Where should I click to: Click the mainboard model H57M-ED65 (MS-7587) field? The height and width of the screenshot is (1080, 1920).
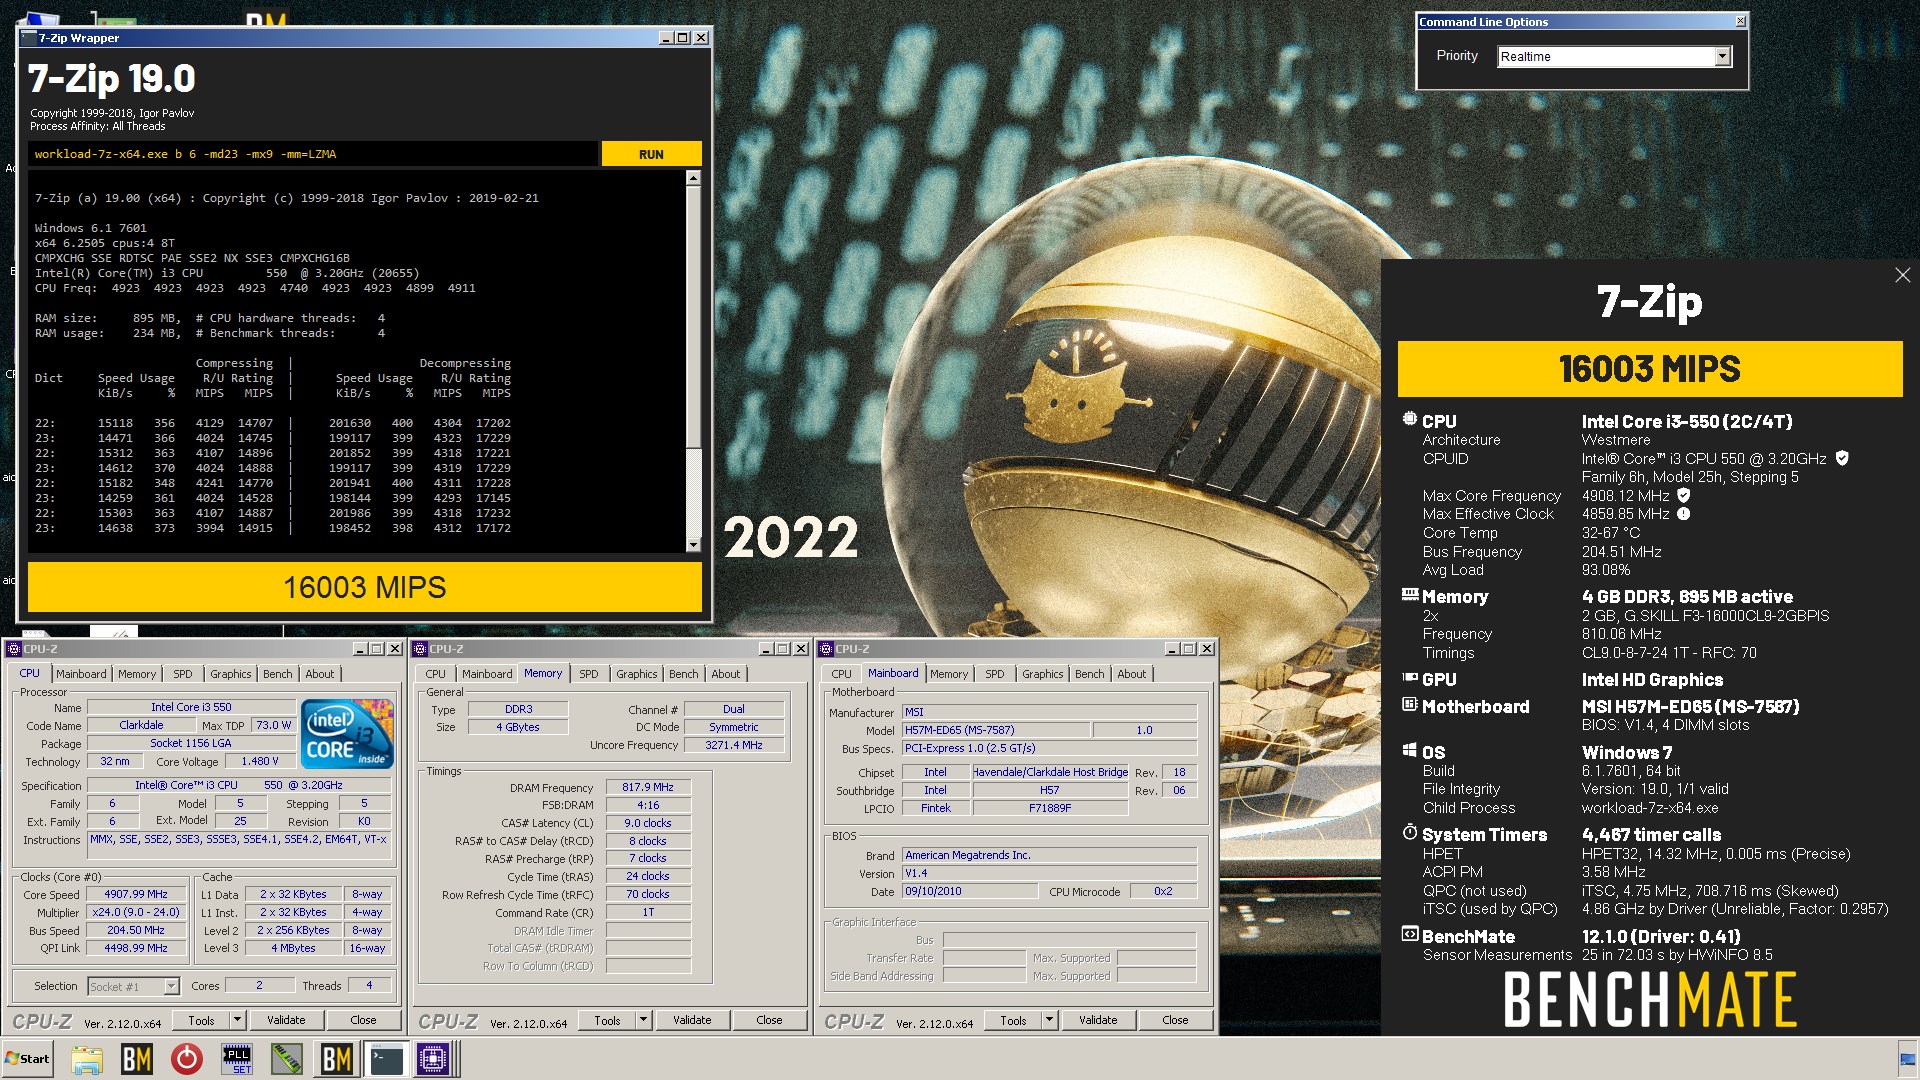(995, 730)
